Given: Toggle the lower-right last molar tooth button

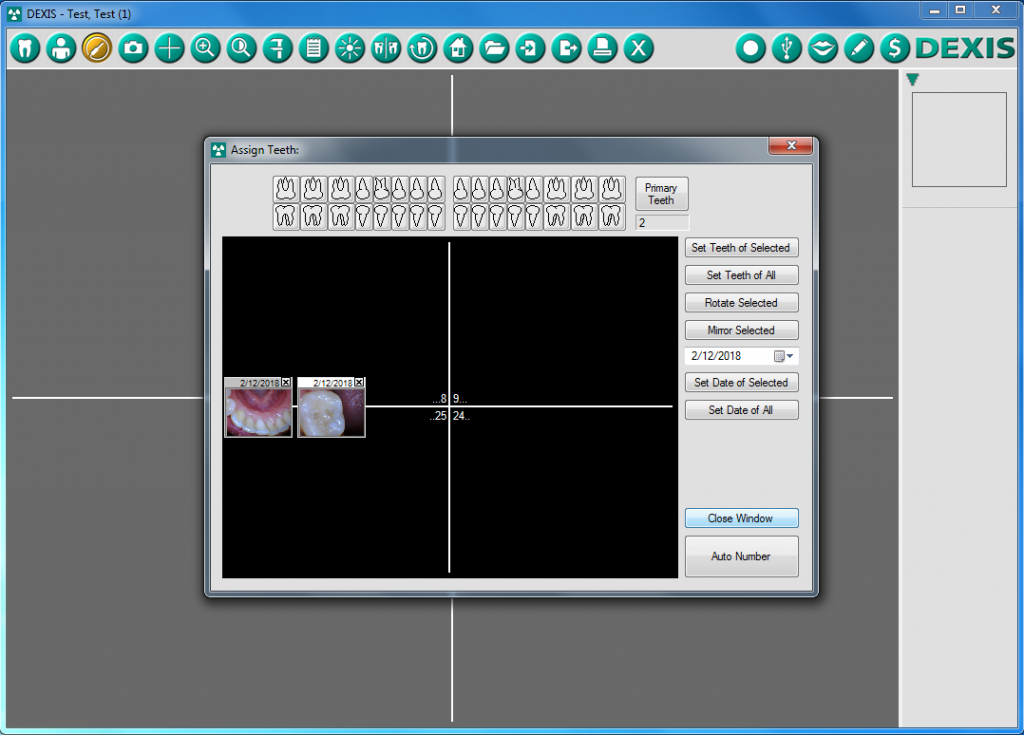Looking at the screenshot, I should click(x=612, y=216).
